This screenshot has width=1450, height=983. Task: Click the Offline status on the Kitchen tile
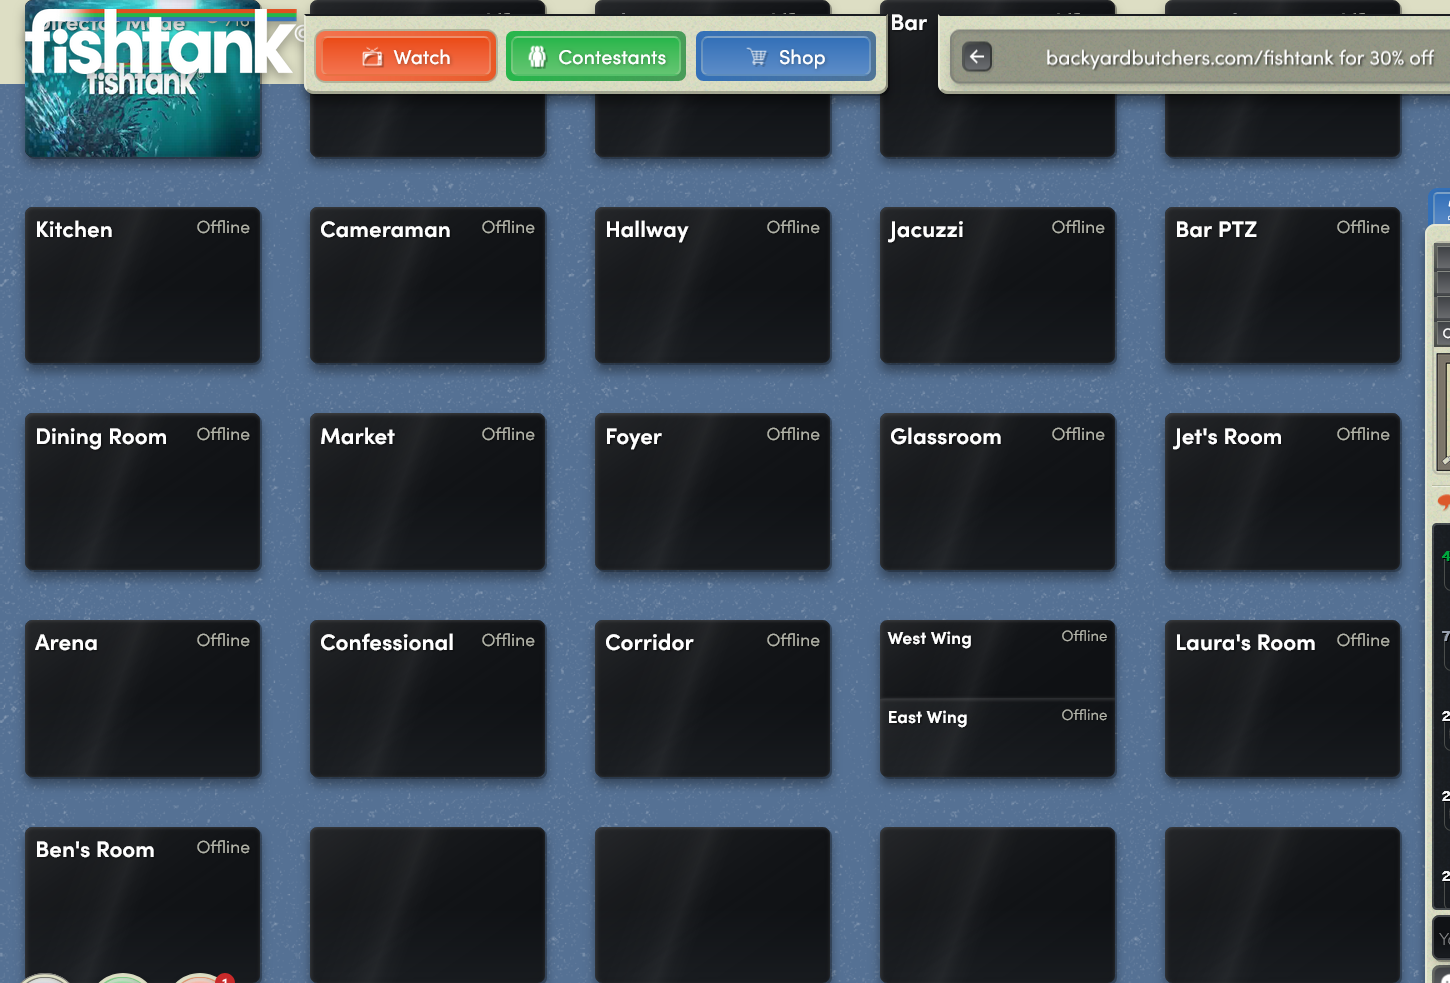[x=223, y=228]
